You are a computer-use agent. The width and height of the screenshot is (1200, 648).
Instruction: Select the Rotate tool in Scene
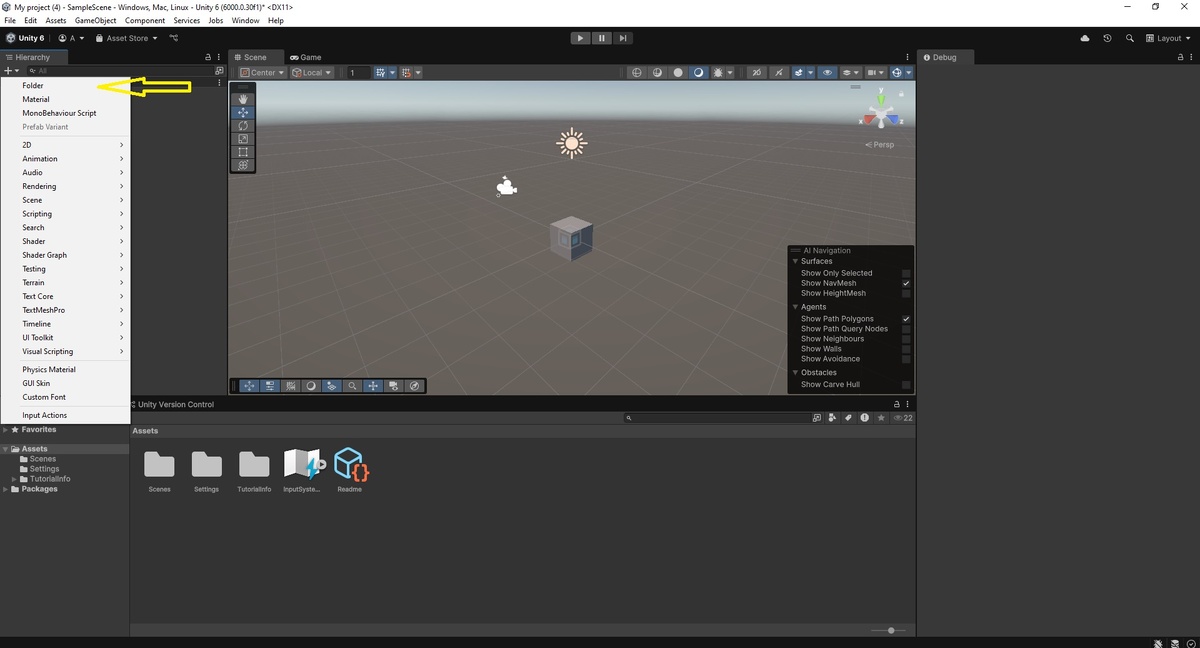243,125
